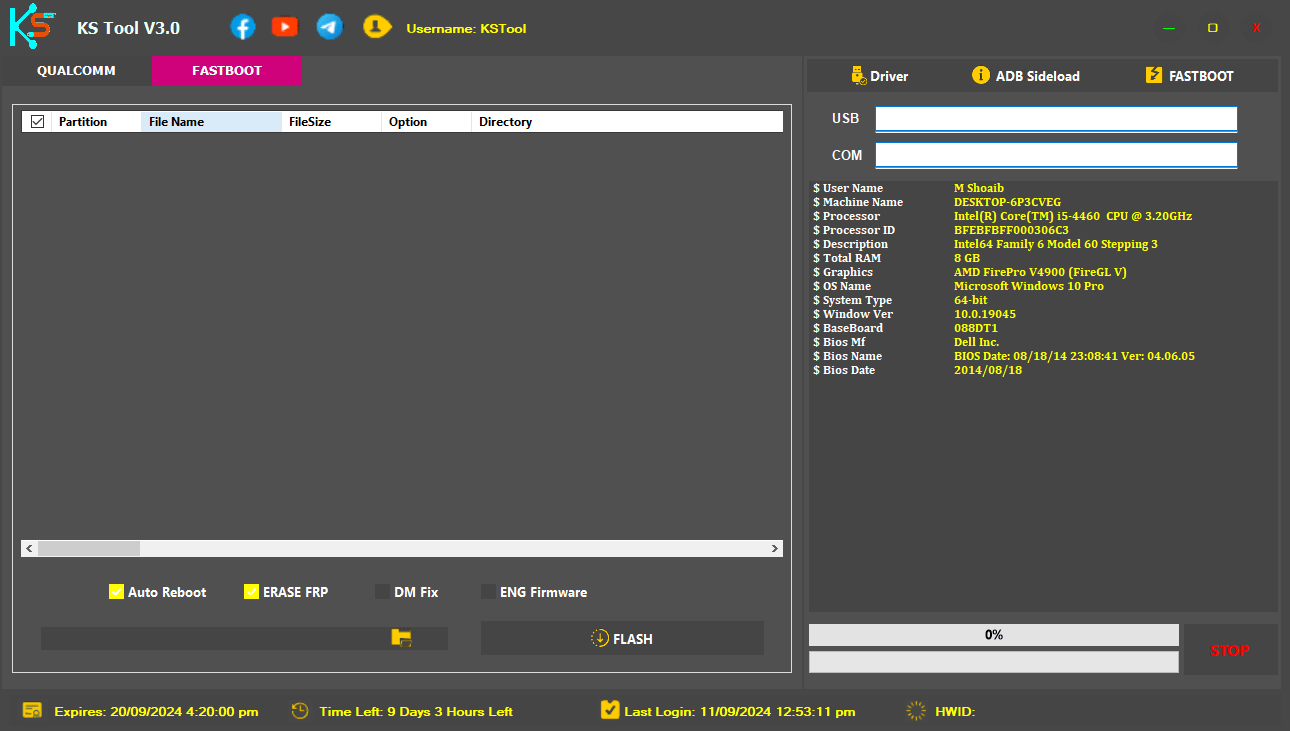The height and width of the screenshot is (731, 1290).
Task: Enable the DM Fix checkbox
Action: (382, 592)
